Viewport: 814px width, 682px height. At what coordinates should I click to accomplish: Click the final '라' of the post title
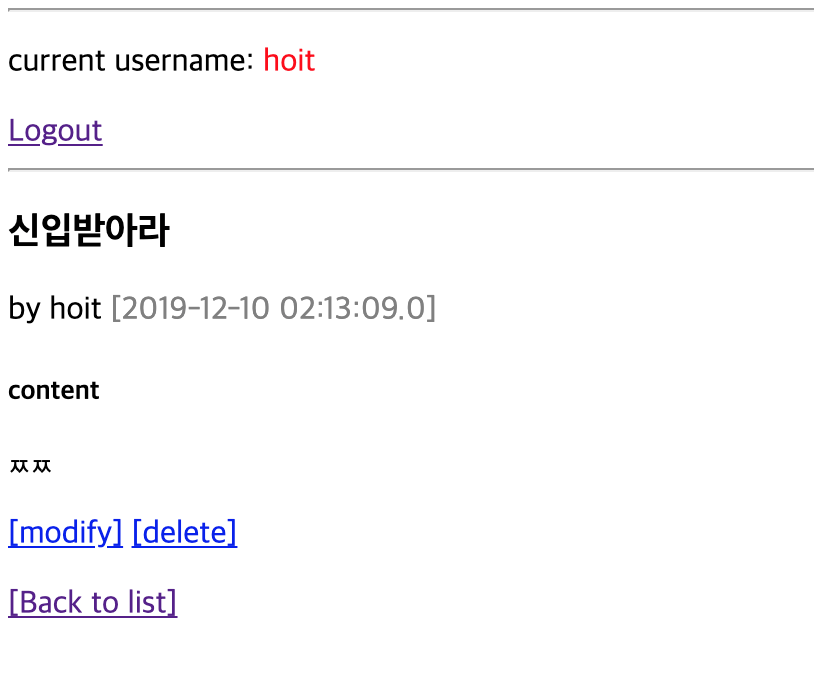(x=154, y=232)
